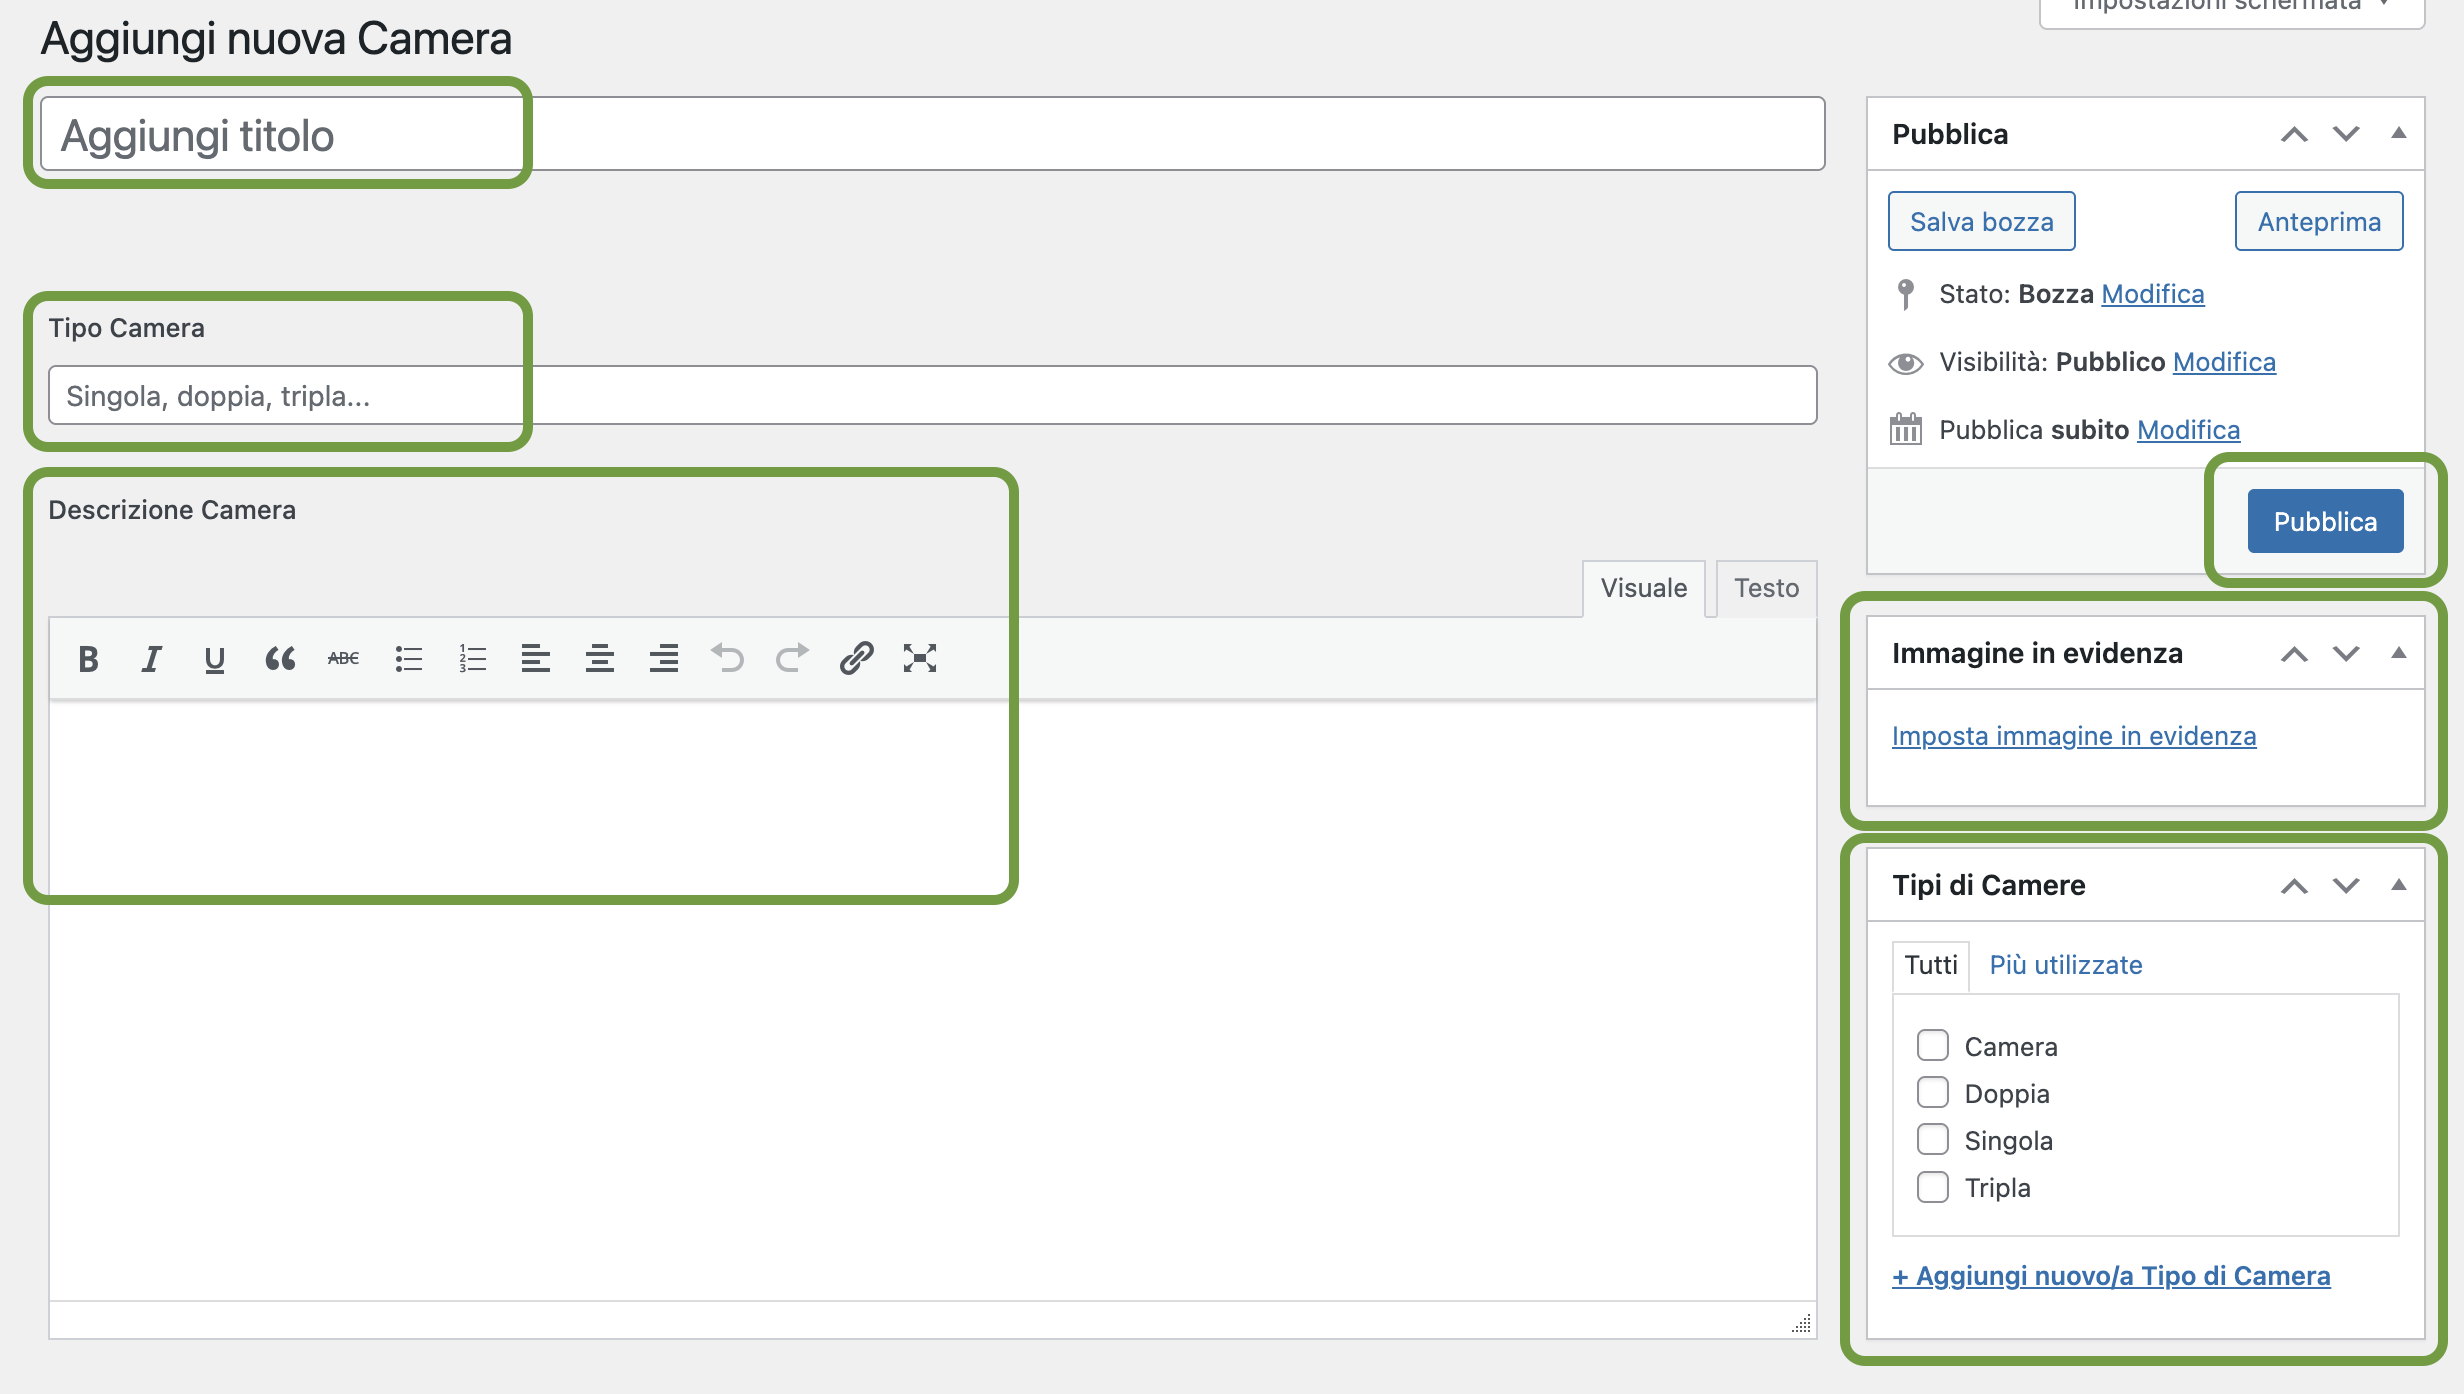Viewport: 2464px width, 1394px height.
Task: Insert a blockquote in the description
Action: click(280, 659)
